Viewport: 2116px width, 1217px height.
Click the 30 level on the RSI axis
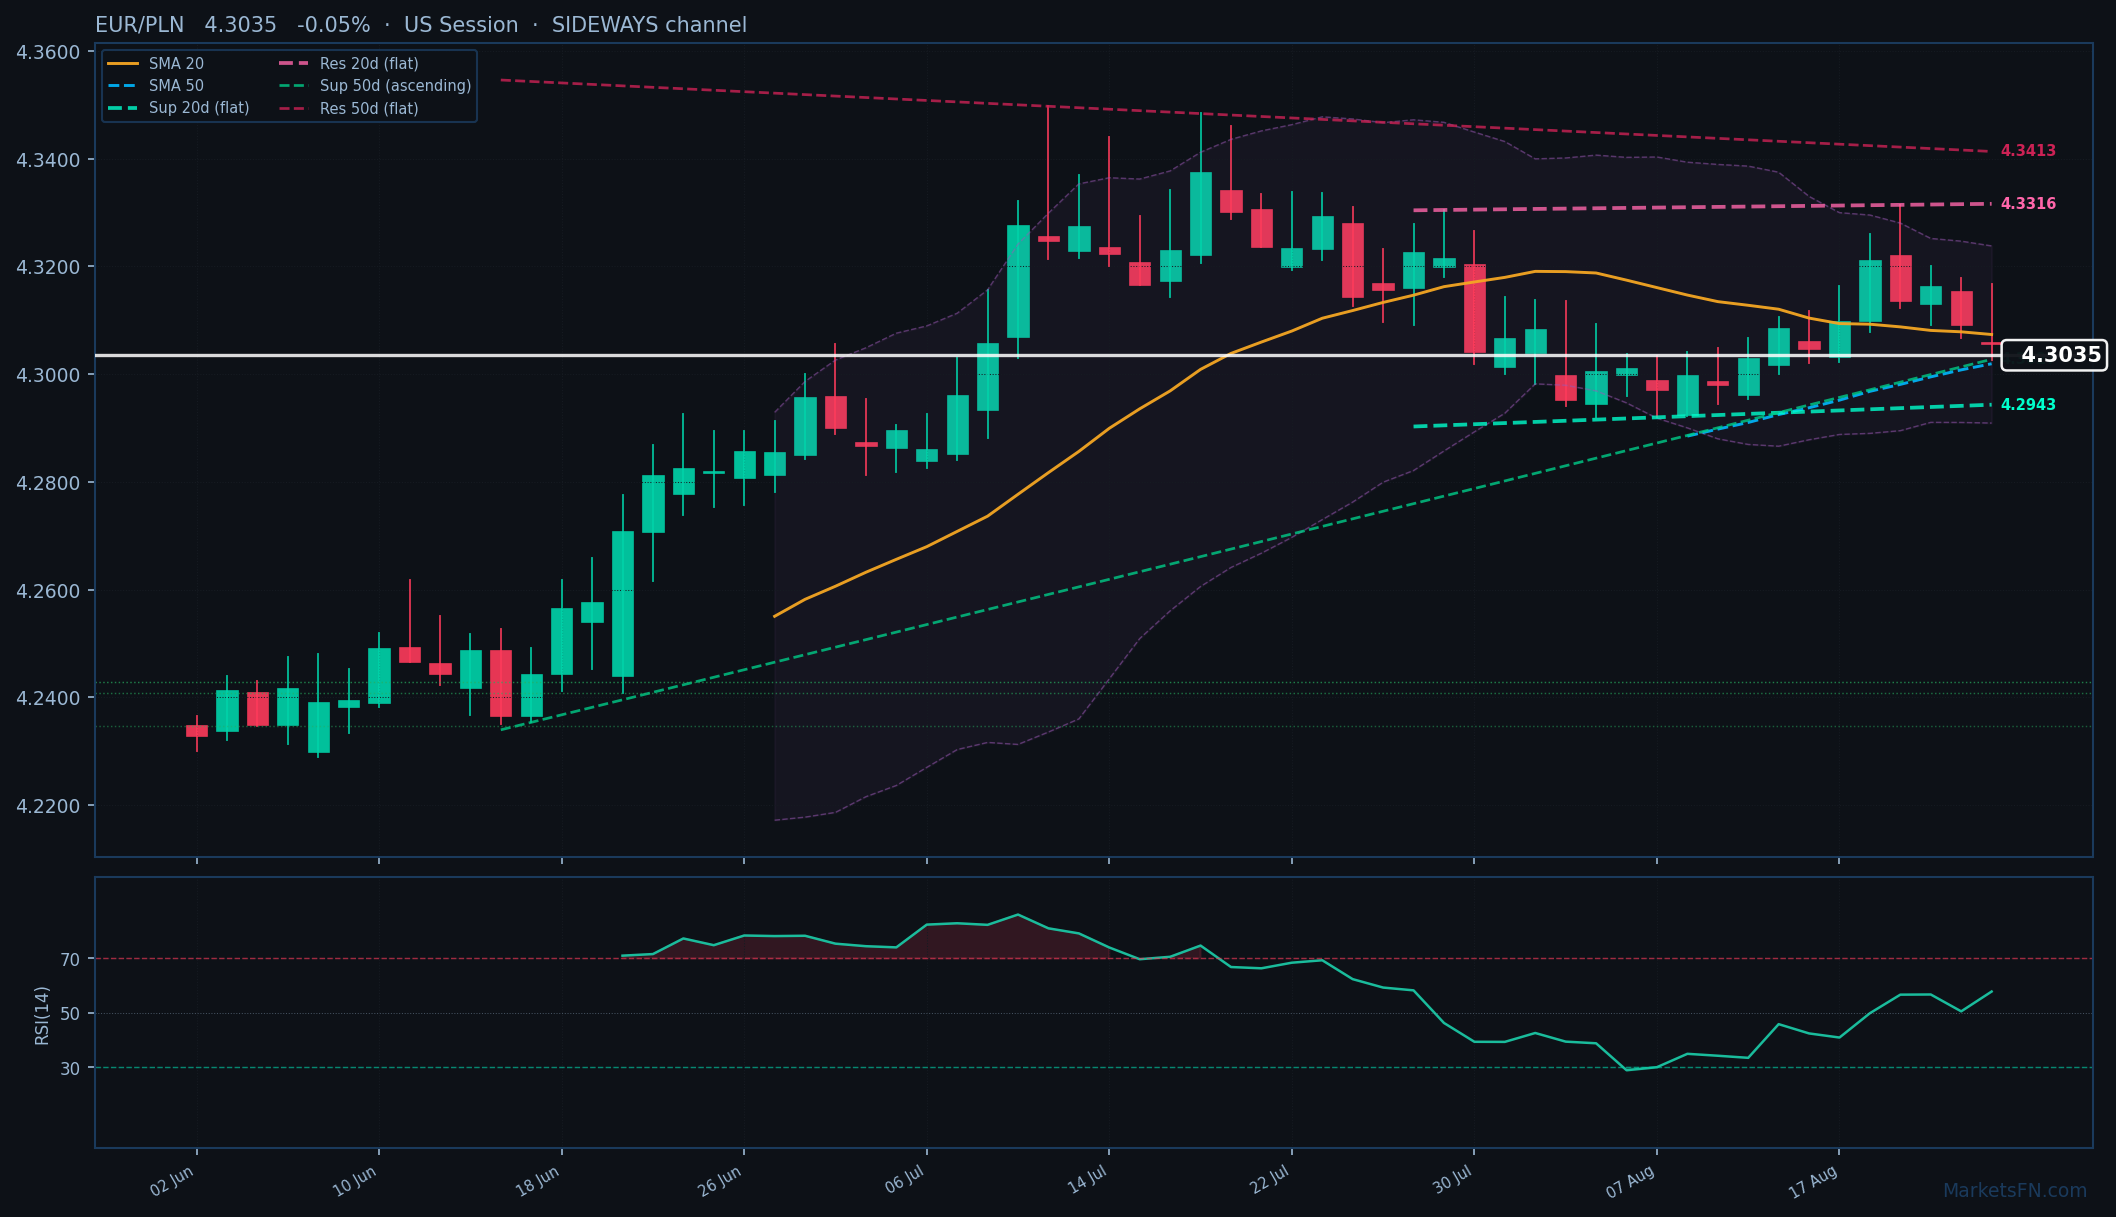70,1069
